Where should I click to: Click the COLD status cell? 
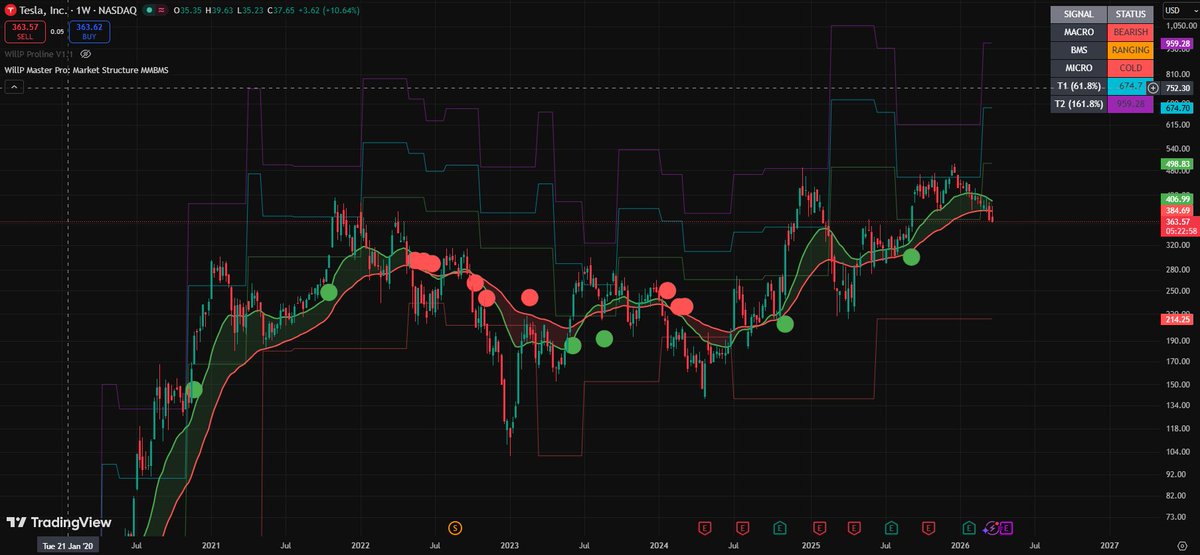pyautogui.click(x=1130, y=68)
